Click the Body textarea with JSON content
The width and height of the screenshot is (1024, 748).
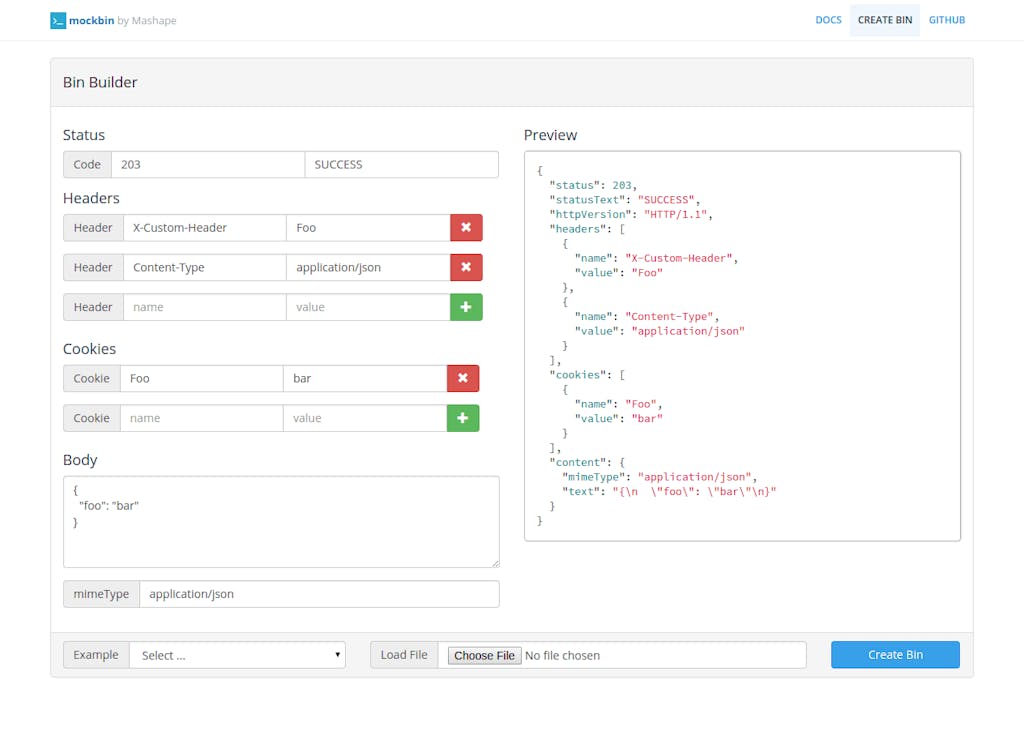[x=280, y=521]
